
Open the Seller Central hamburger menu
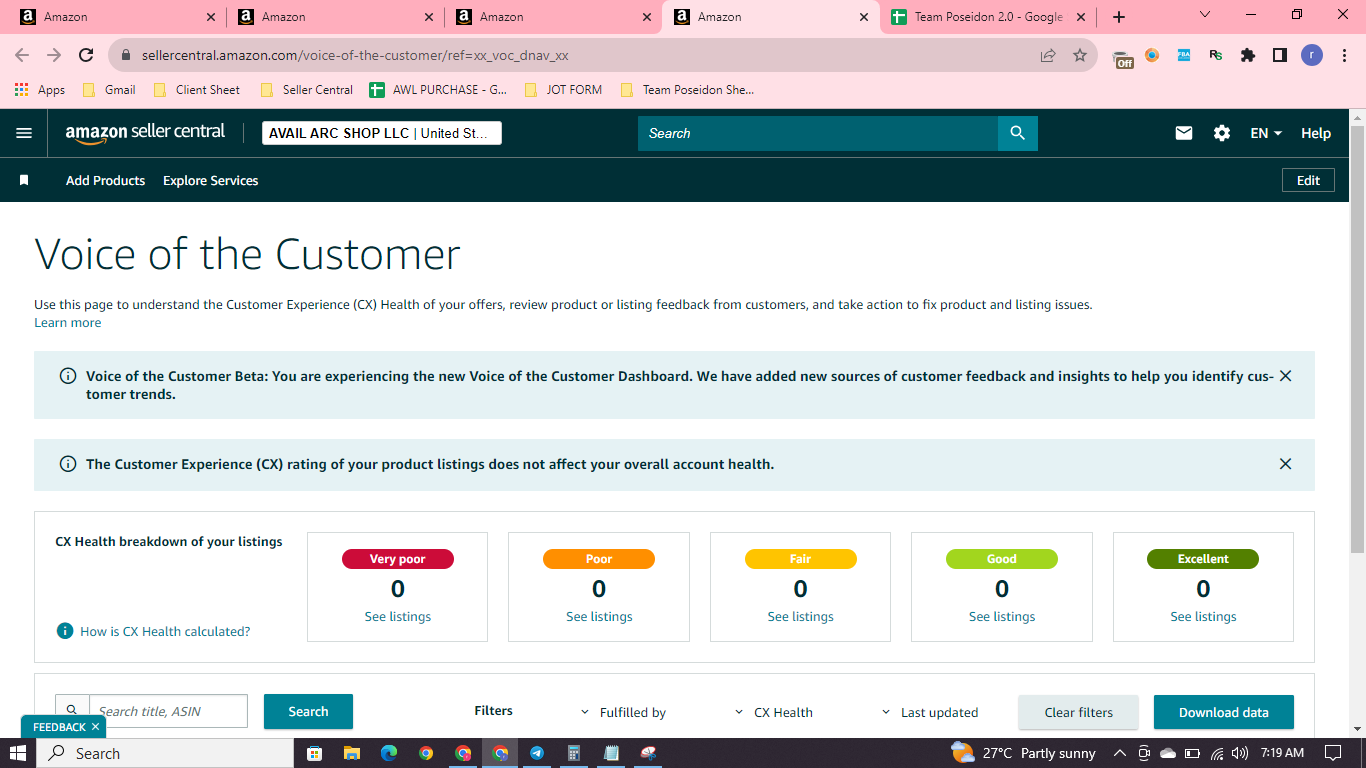point(24,133)
